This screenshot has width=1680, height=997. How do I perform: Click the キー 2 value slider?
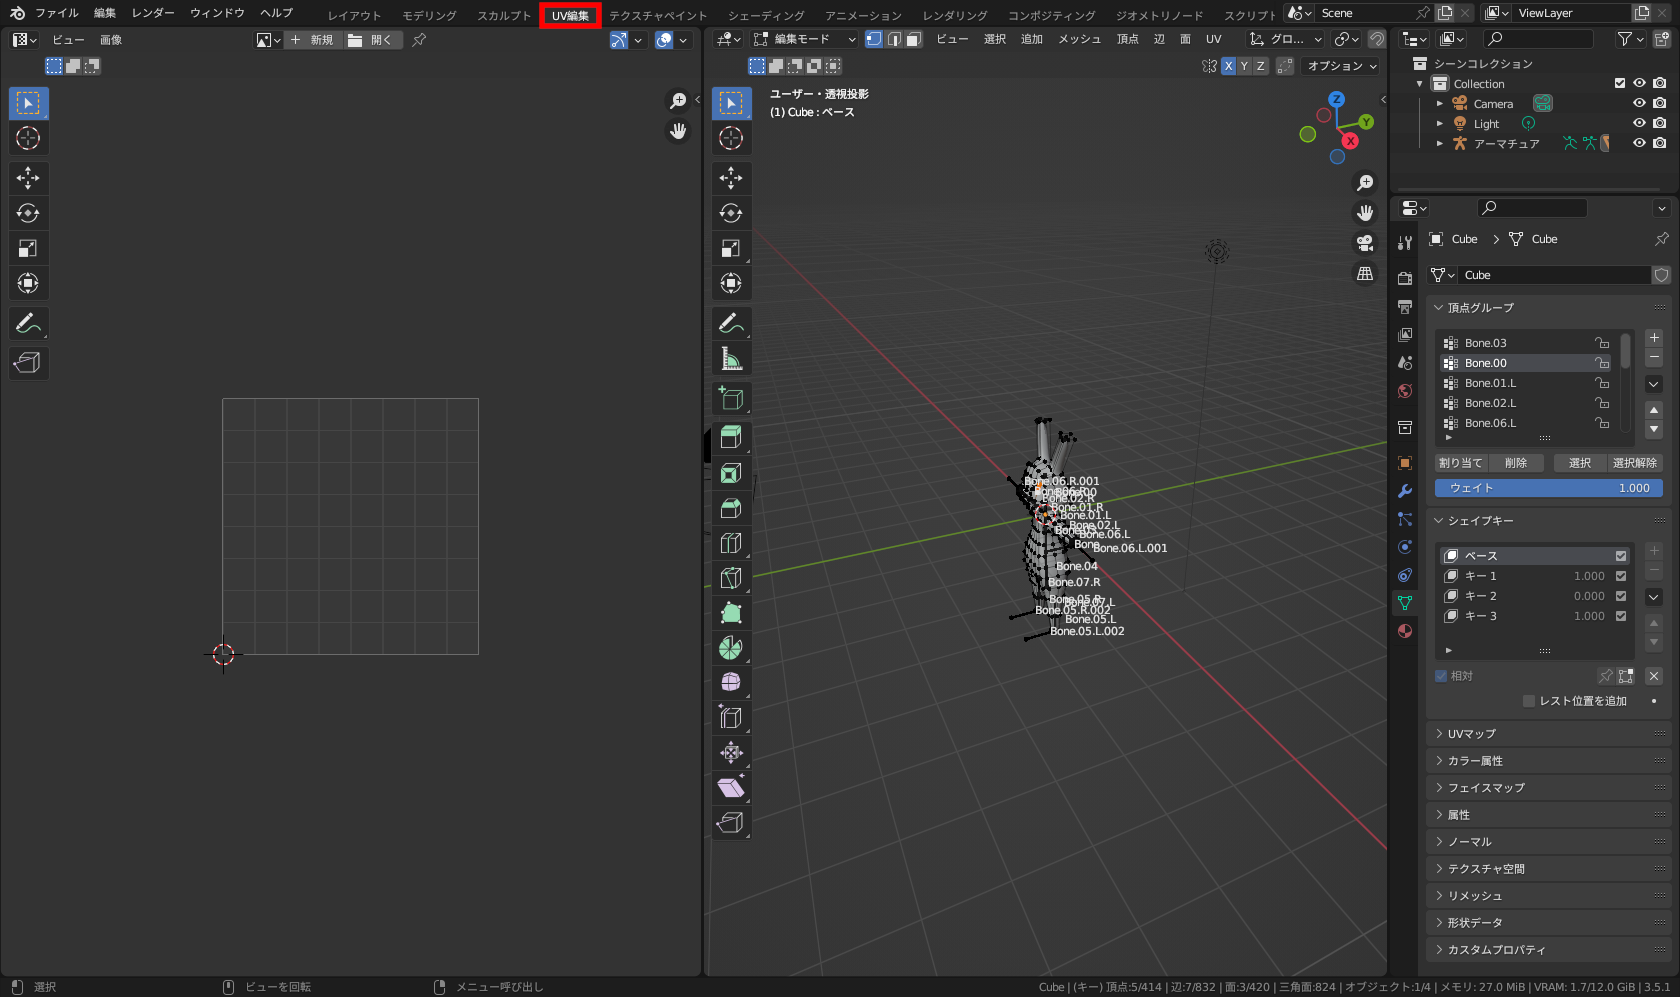coord(1588,596)
